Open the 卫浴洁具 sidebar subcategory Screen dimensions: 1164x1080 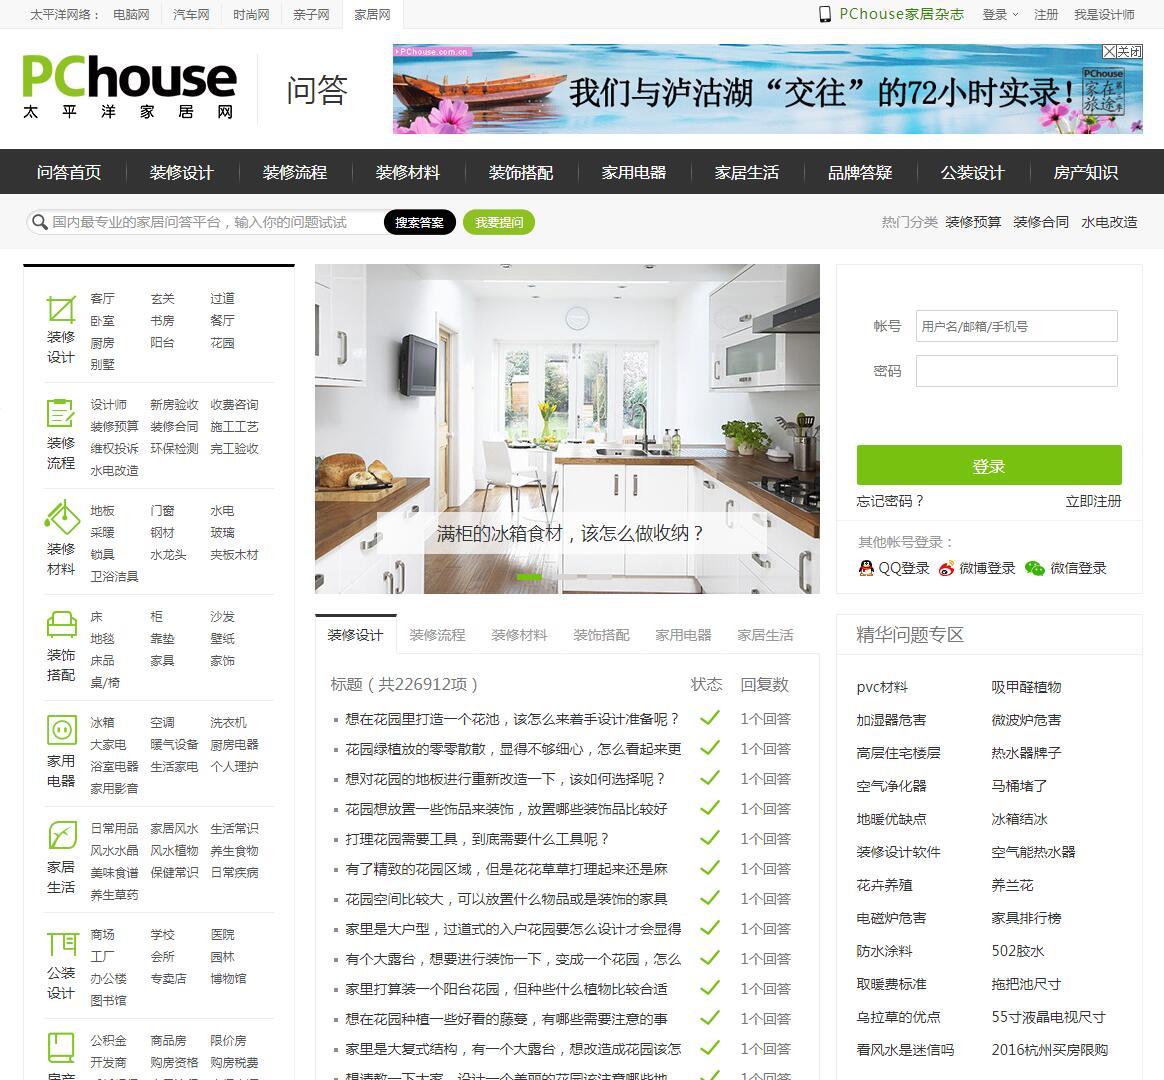[114, 576]
